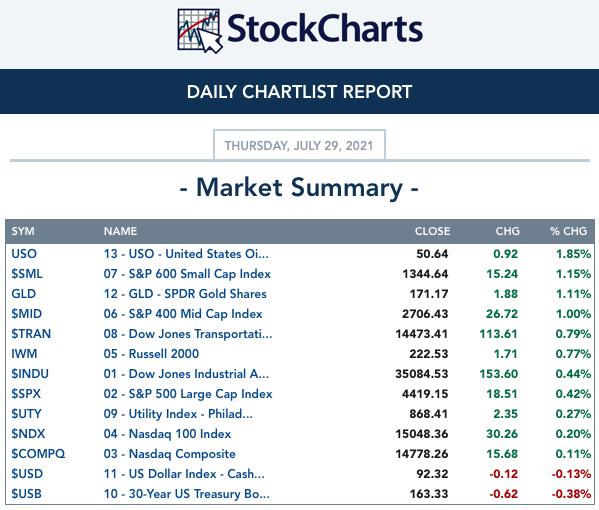599x510 pixels.
Task: Click the StockCharts logo icon
Action: tap(199, 31)
